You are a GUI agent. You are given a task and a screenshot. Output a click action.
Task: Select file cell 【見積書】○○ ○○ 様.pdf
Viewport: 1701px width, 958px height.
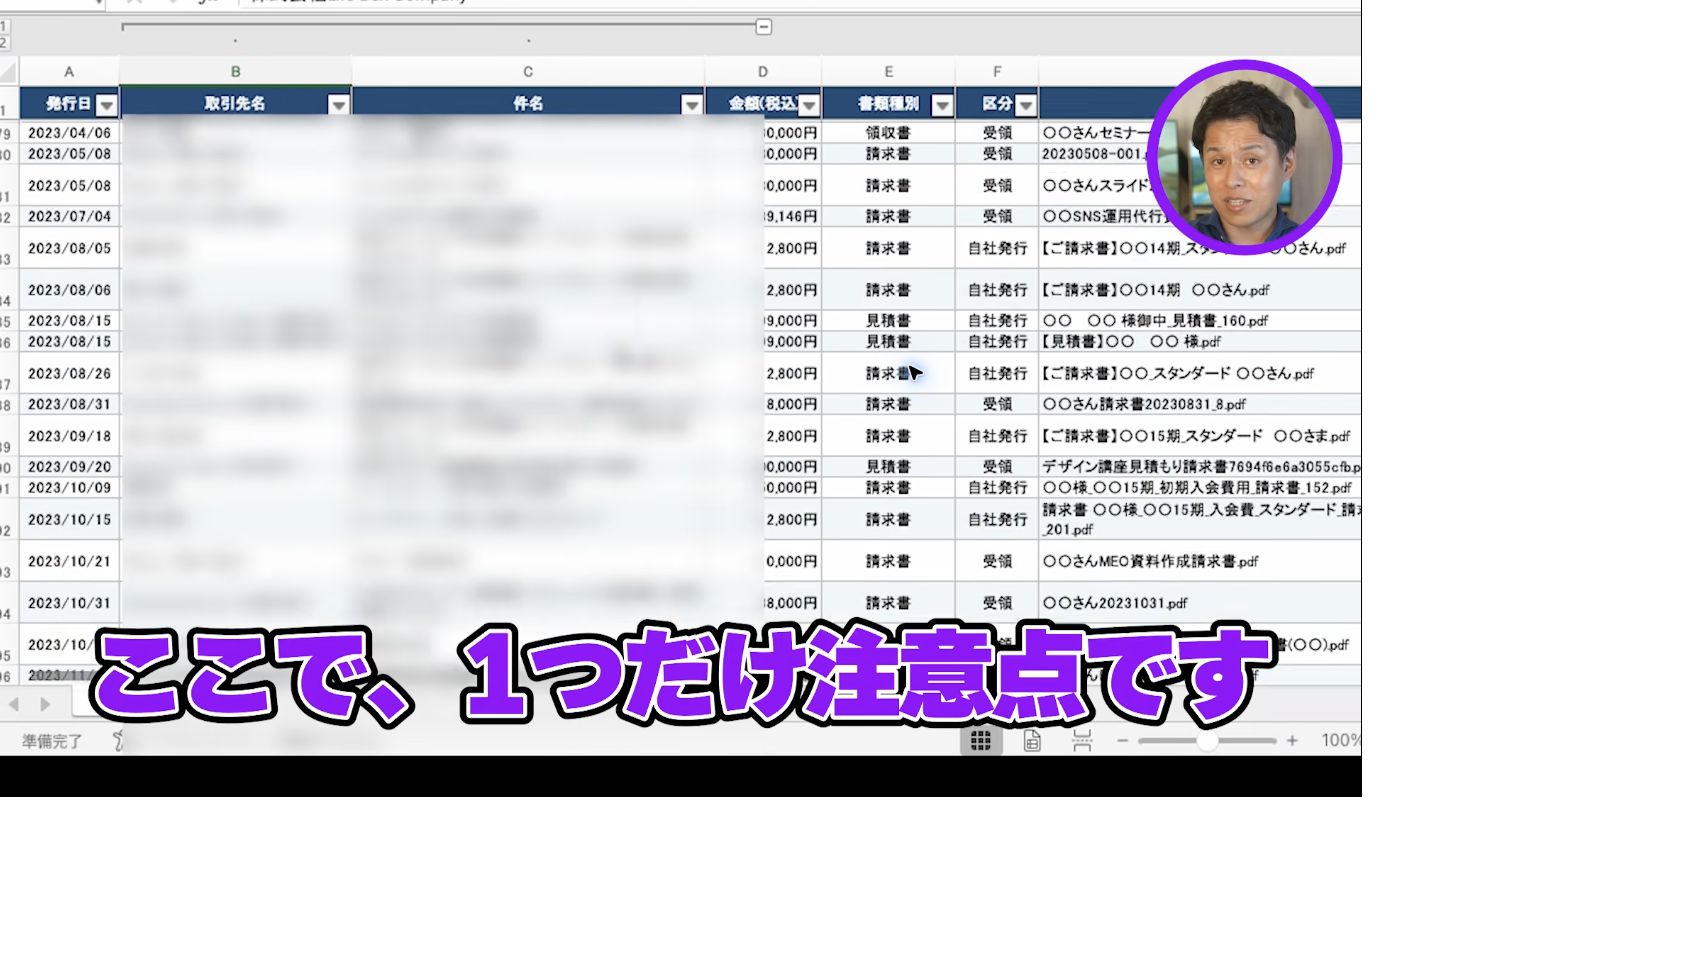[1199, 341]
